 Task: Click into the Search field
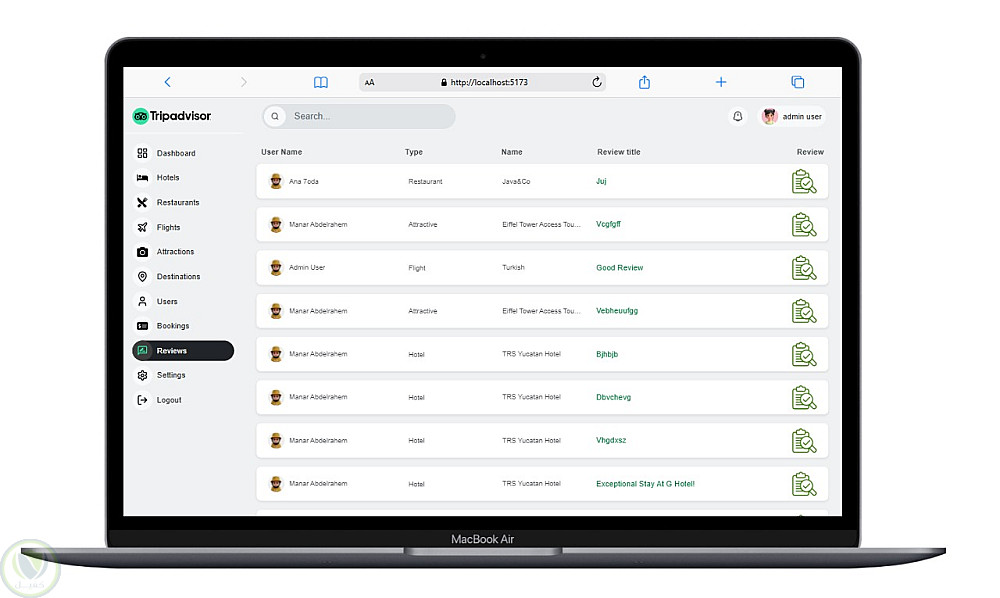pos(359,116)
